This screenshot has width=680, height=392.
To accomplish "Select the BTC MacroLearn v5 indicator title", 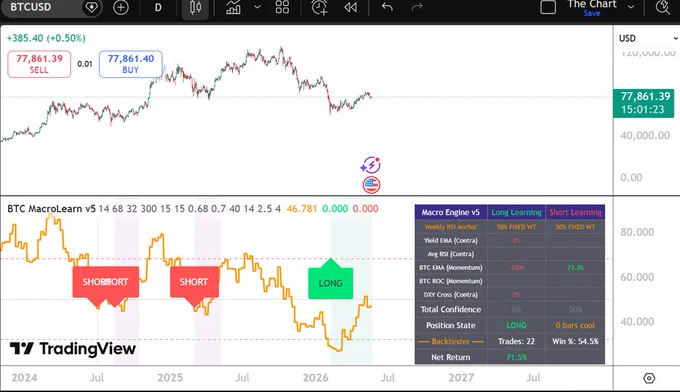I will coord(51,209).
